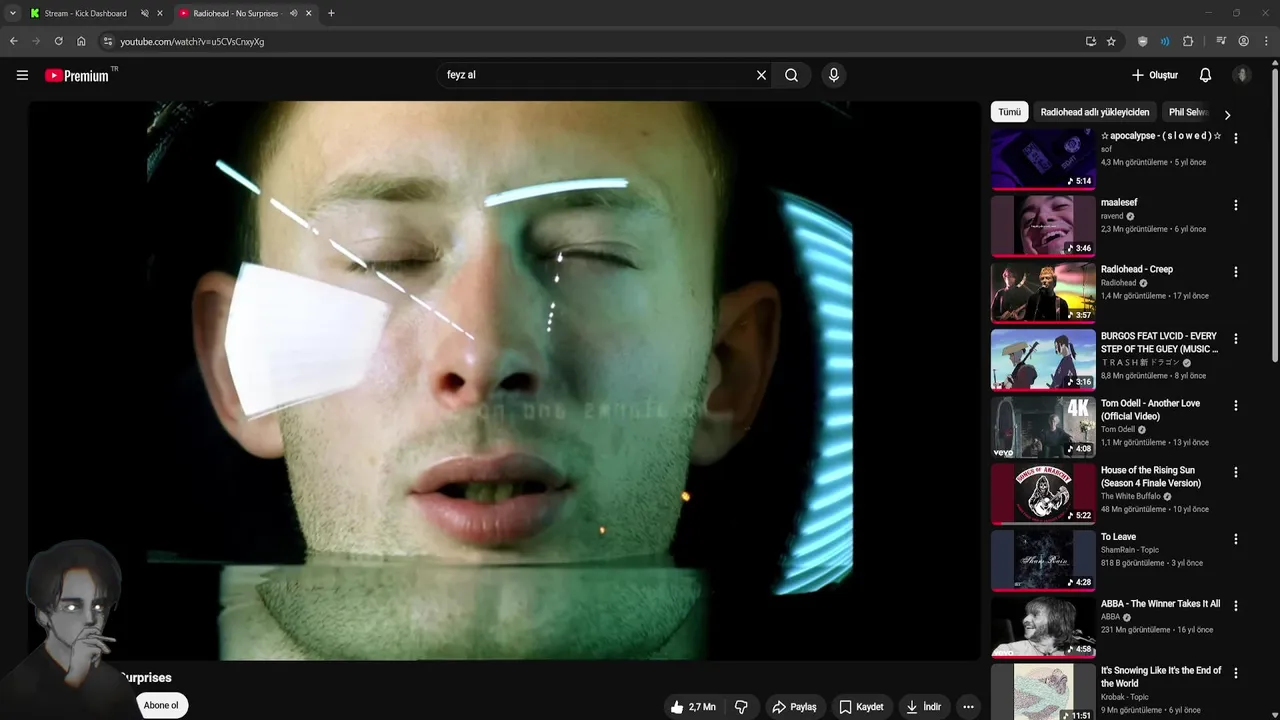This screenshot has height=720, width=1280.
Task: Install app icon in address bar
Action: tap(1090, 41)
